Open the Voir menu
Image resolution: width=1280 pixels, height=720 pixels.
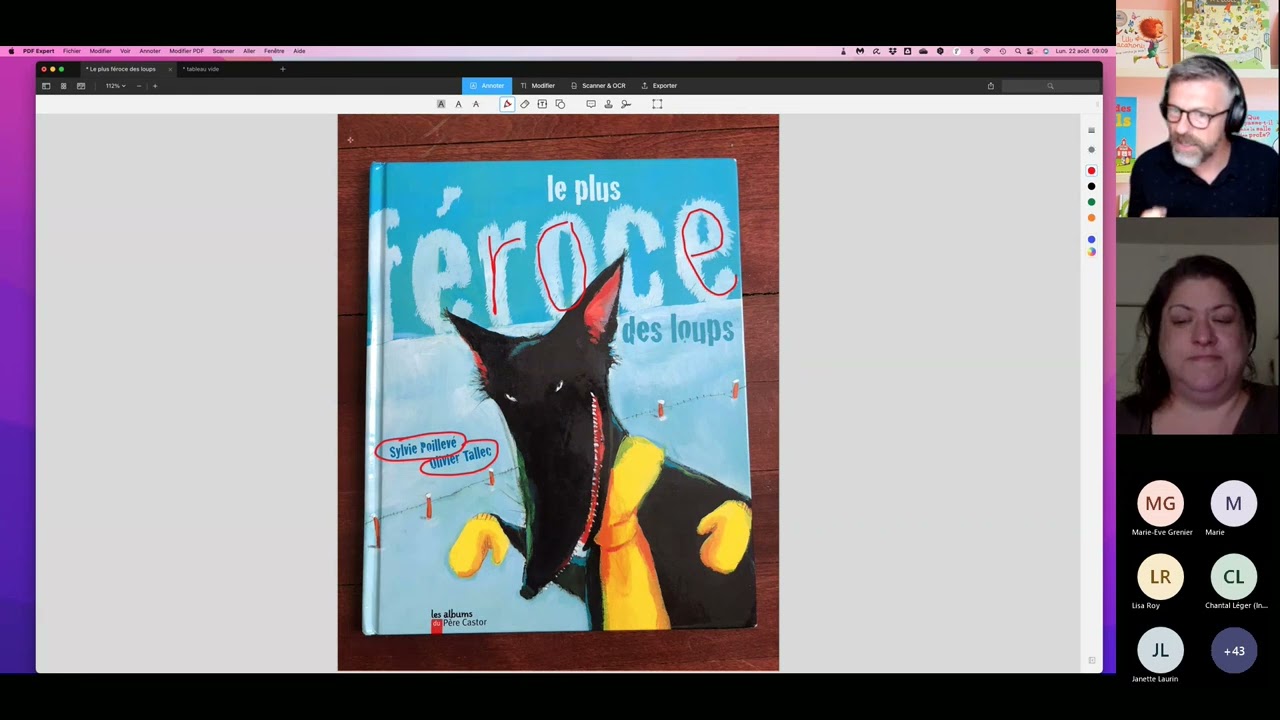pyautogui.click(x=125, y=51)
